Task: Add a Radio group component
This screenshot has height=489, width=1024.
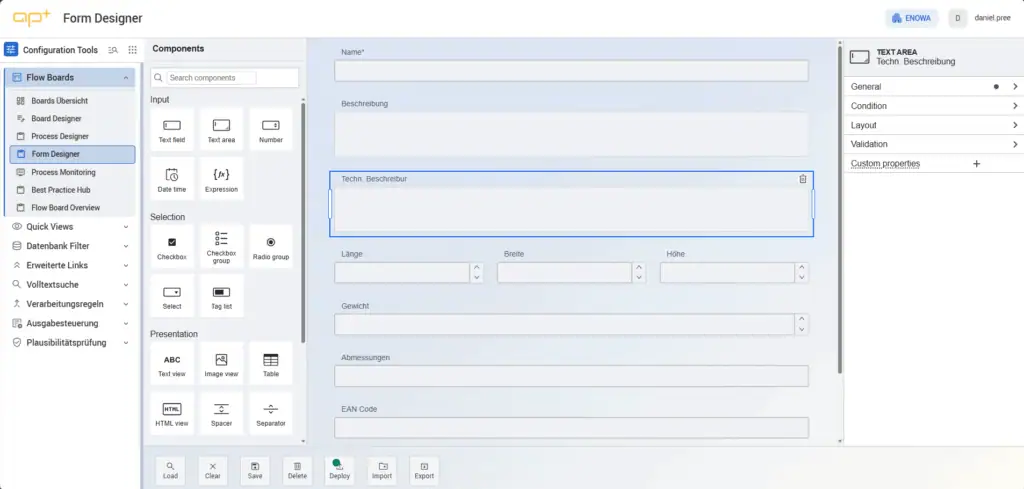Action: point(271,246)
